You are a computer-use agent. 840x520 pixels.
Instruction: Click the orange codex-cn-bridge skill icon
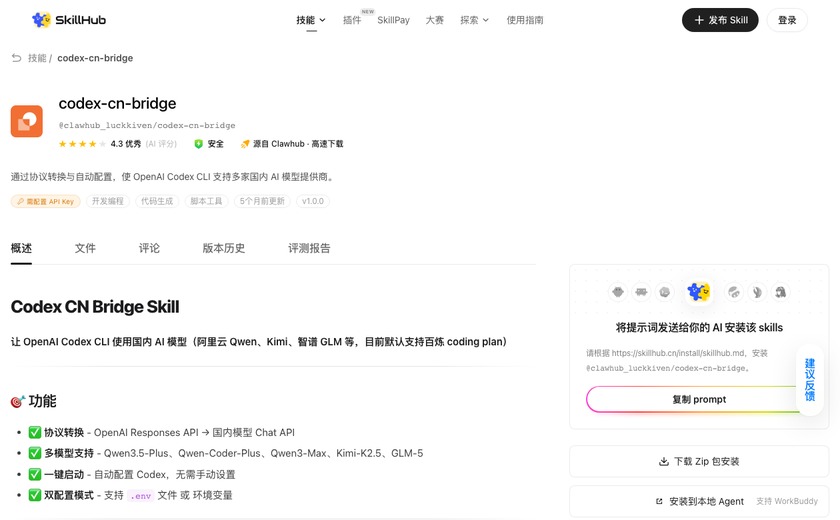point(27,121)
